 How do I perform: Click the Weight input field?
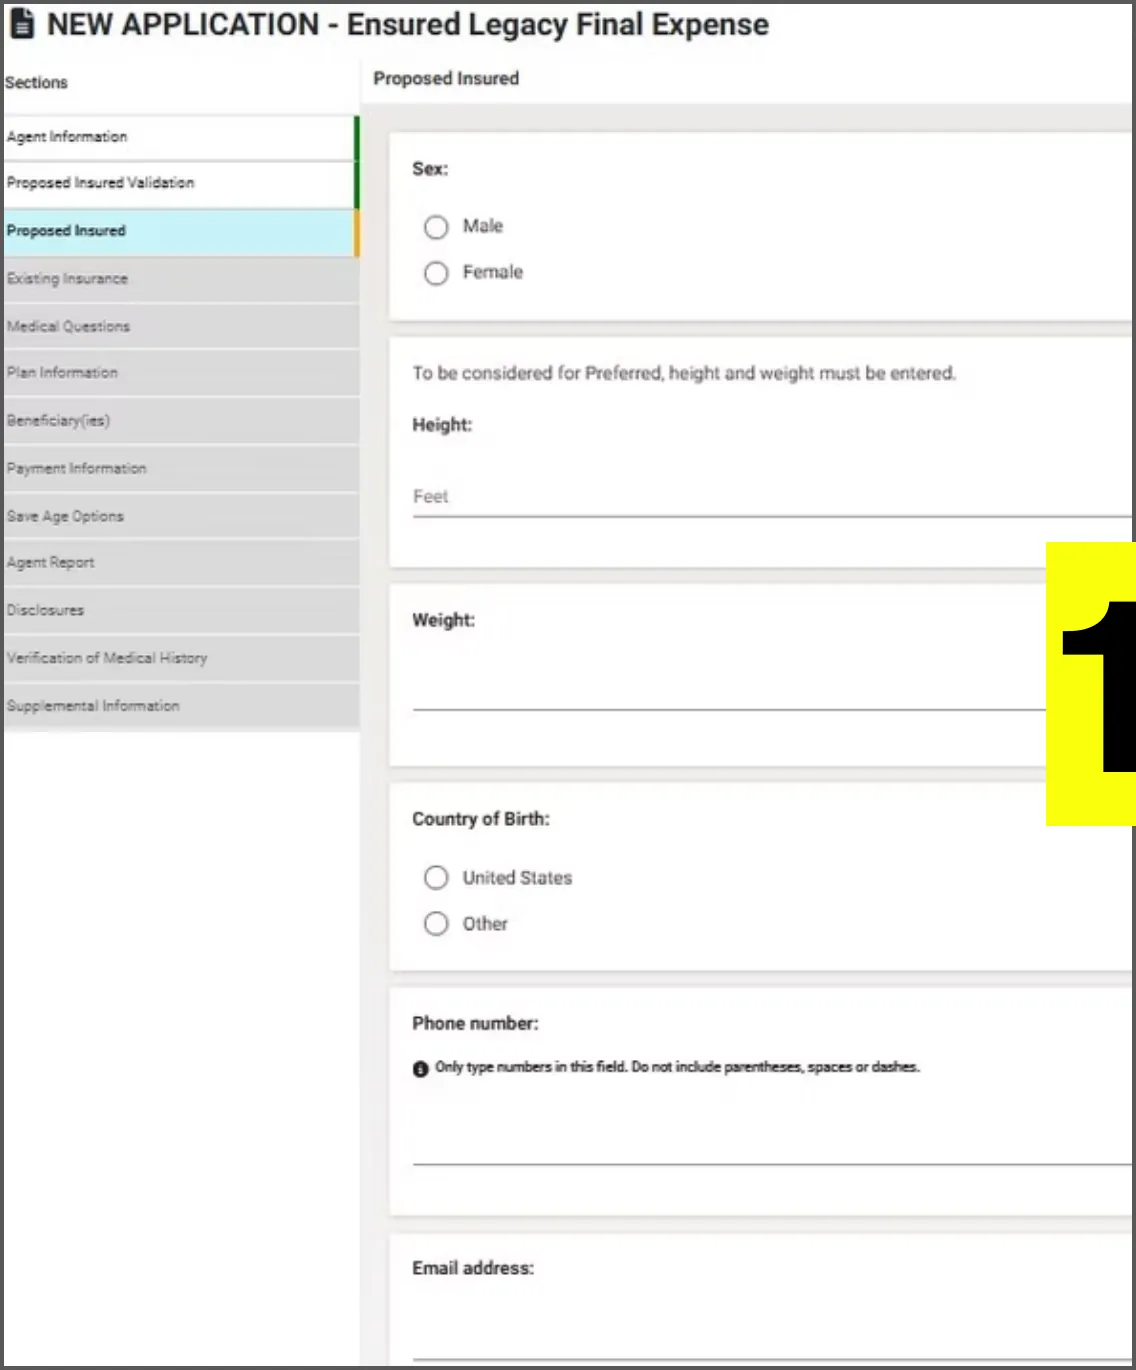pyautogui.click(x=729, y=690)
